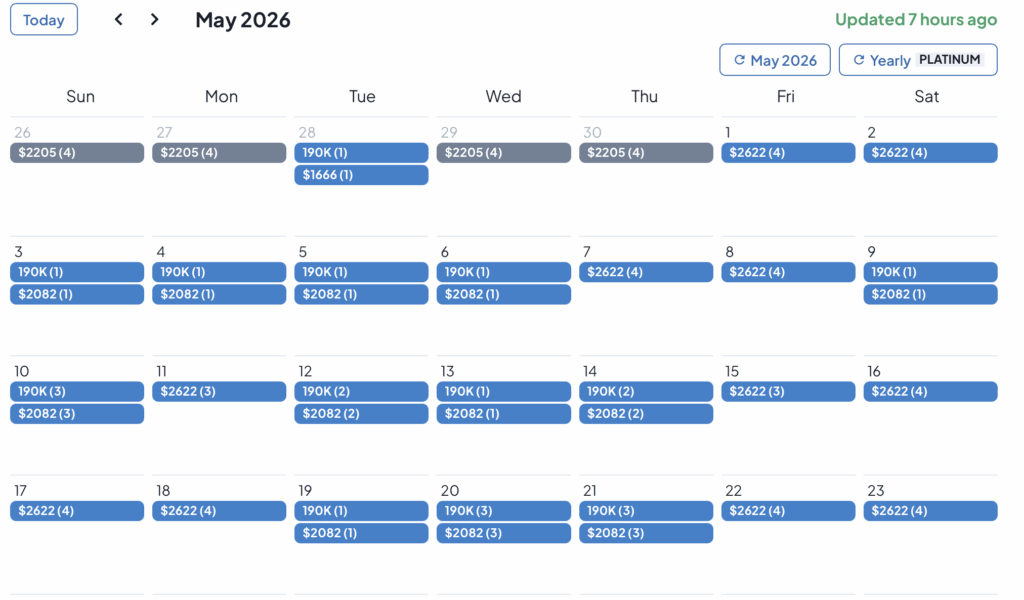Viewport: 1024px width, 600px height.
Task: Click the grayed $2205 (4) fare on April 26
Action: point(77,152)
